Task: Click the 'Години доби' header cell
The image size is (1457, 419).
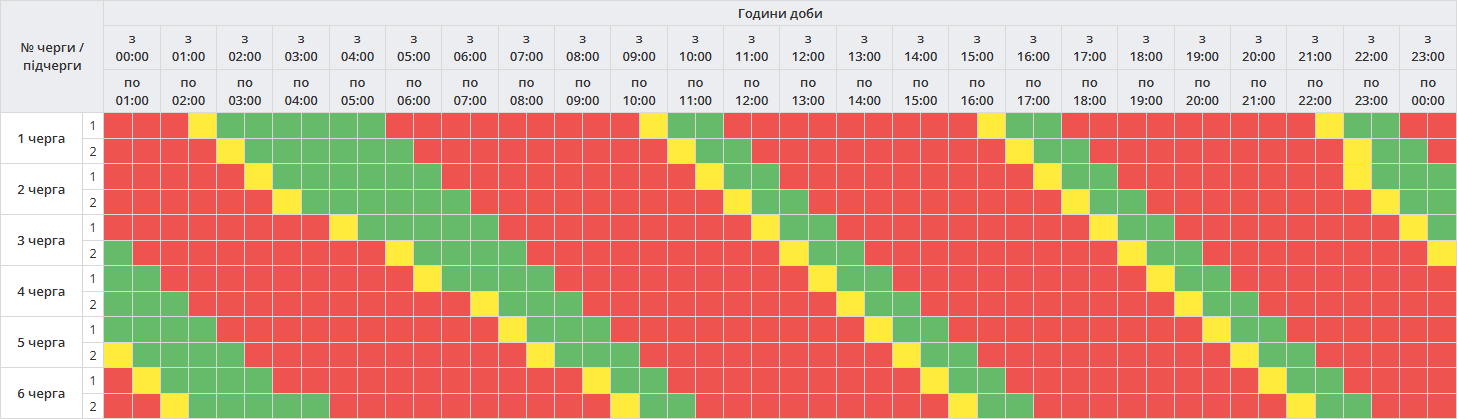Action: 780,13
